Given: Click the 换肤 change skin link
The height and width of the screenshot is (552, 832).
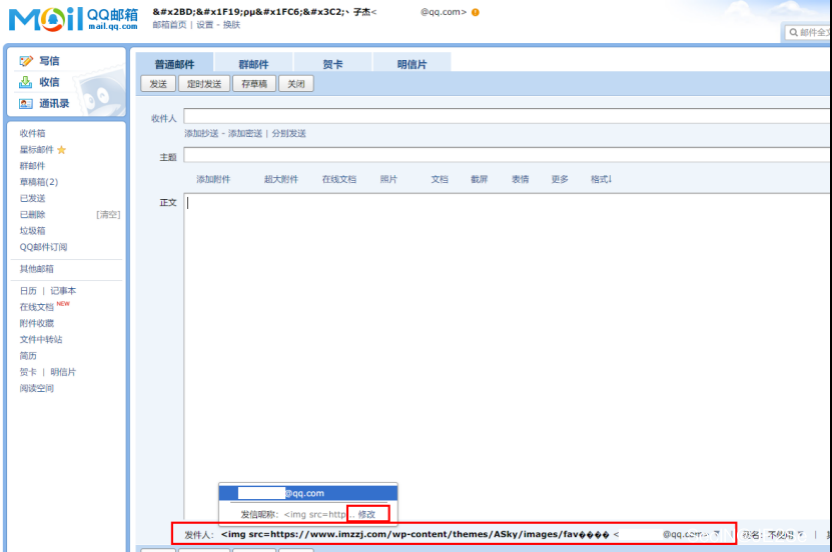Looking at the screenshot, I should (231, 25).
